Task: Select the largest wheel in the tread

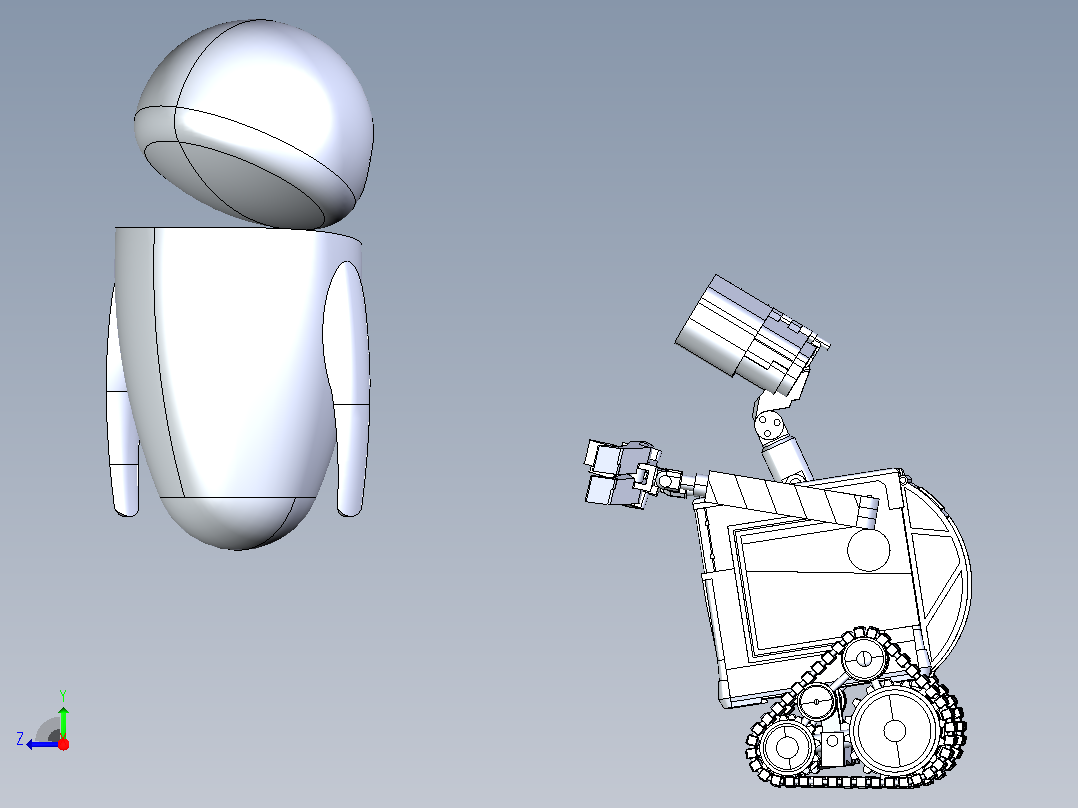Action: [x=894, y=730]
